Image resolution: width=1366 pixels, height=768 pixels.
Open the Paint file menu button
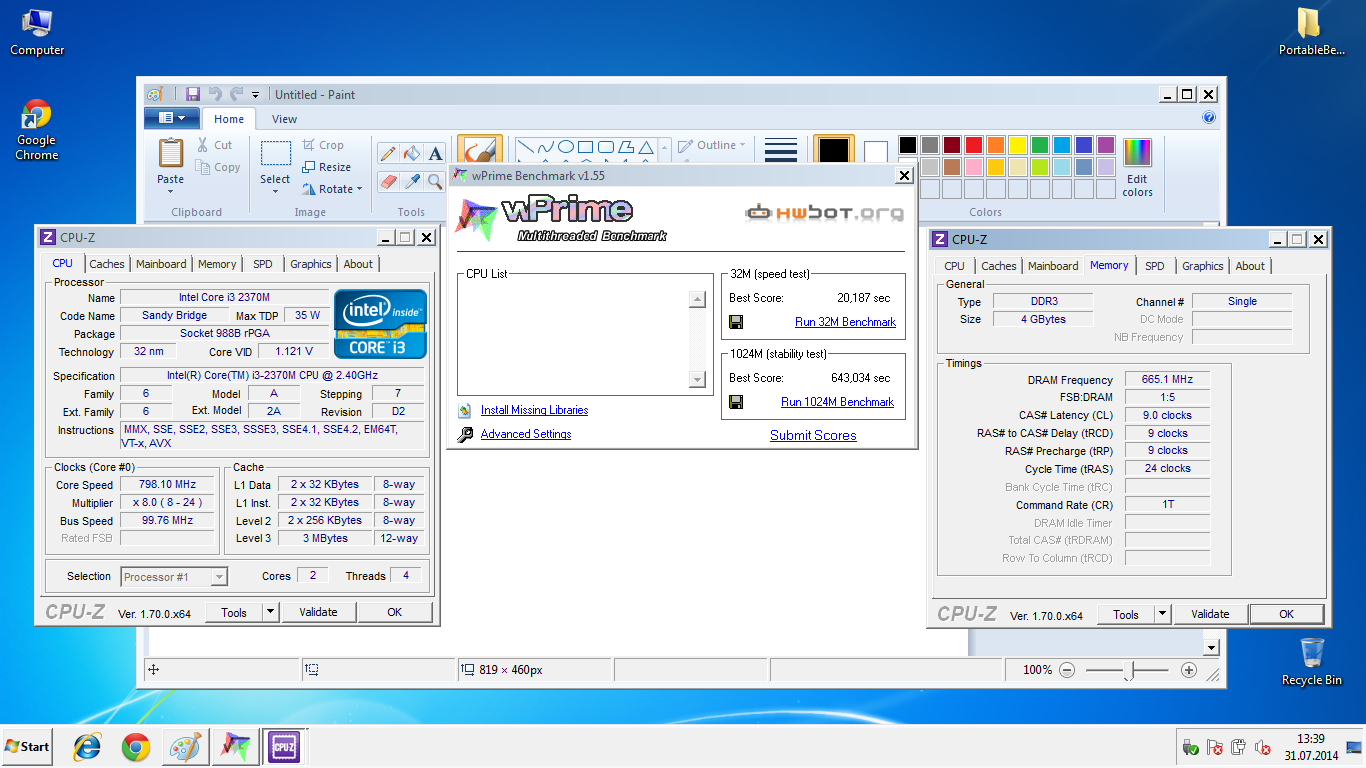172,118
